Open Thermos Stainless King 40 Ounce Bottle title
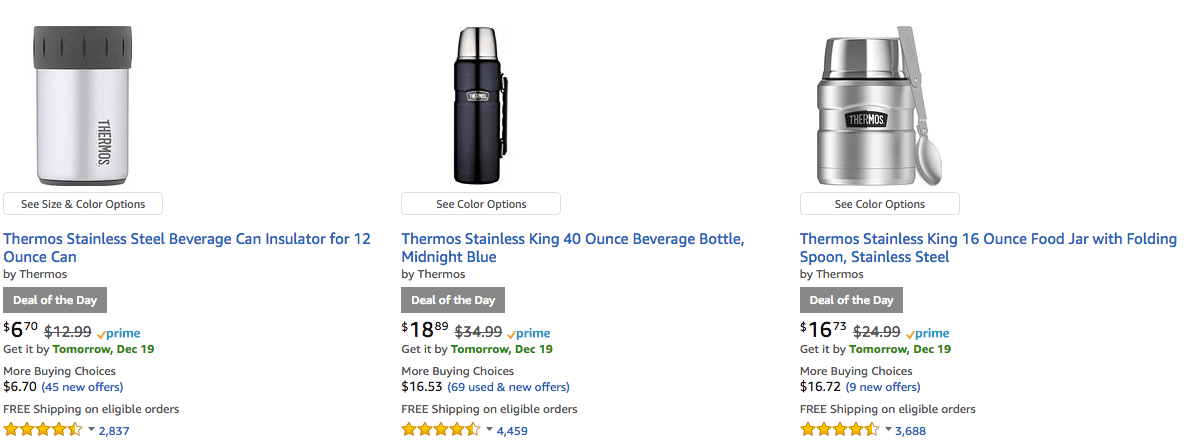 point(573,248)
